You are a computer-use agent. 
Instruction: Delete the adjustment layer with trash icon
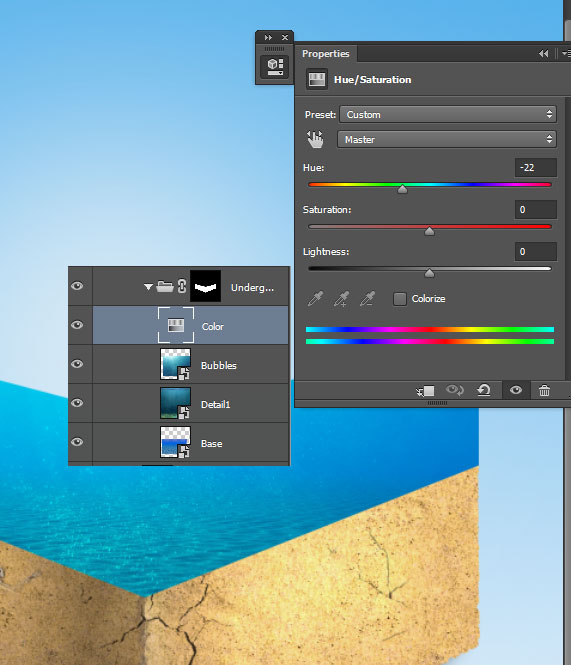(x=544, y=390)
